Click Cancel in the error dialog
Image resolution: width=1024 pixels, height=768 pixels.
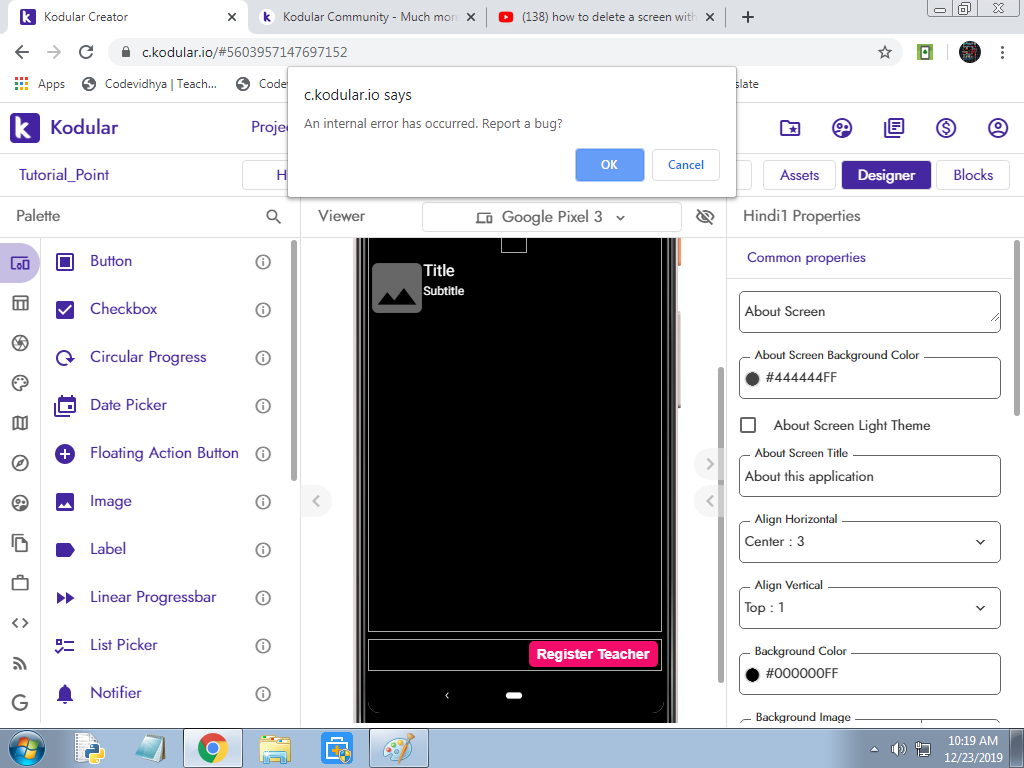point(685,165)
